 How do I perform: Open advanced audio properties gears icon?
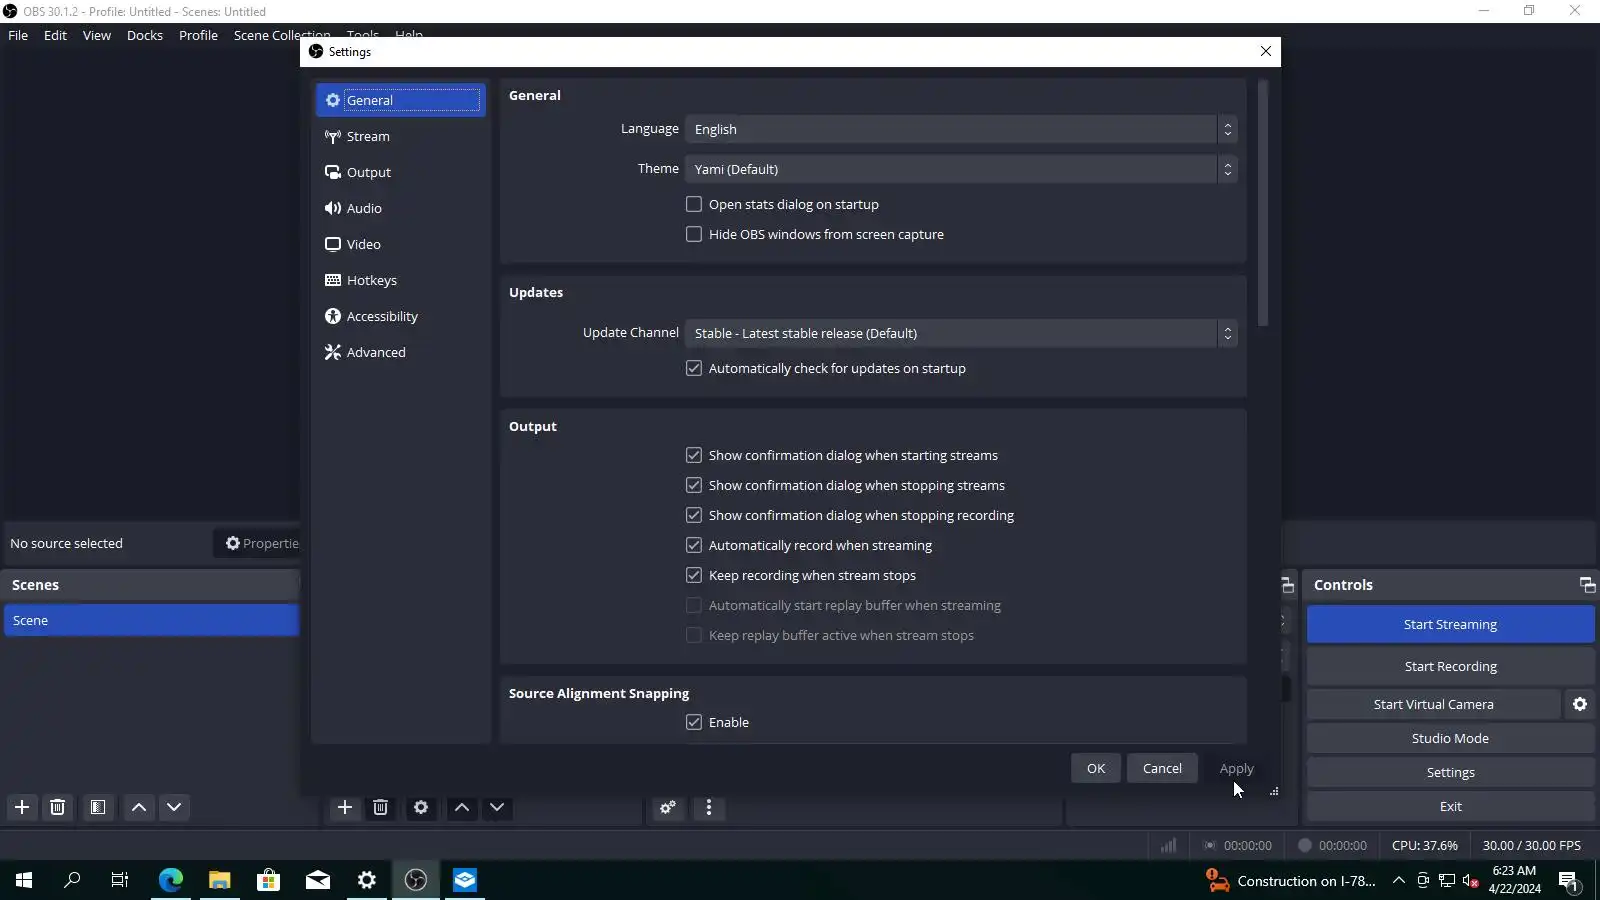click(668, 807)
